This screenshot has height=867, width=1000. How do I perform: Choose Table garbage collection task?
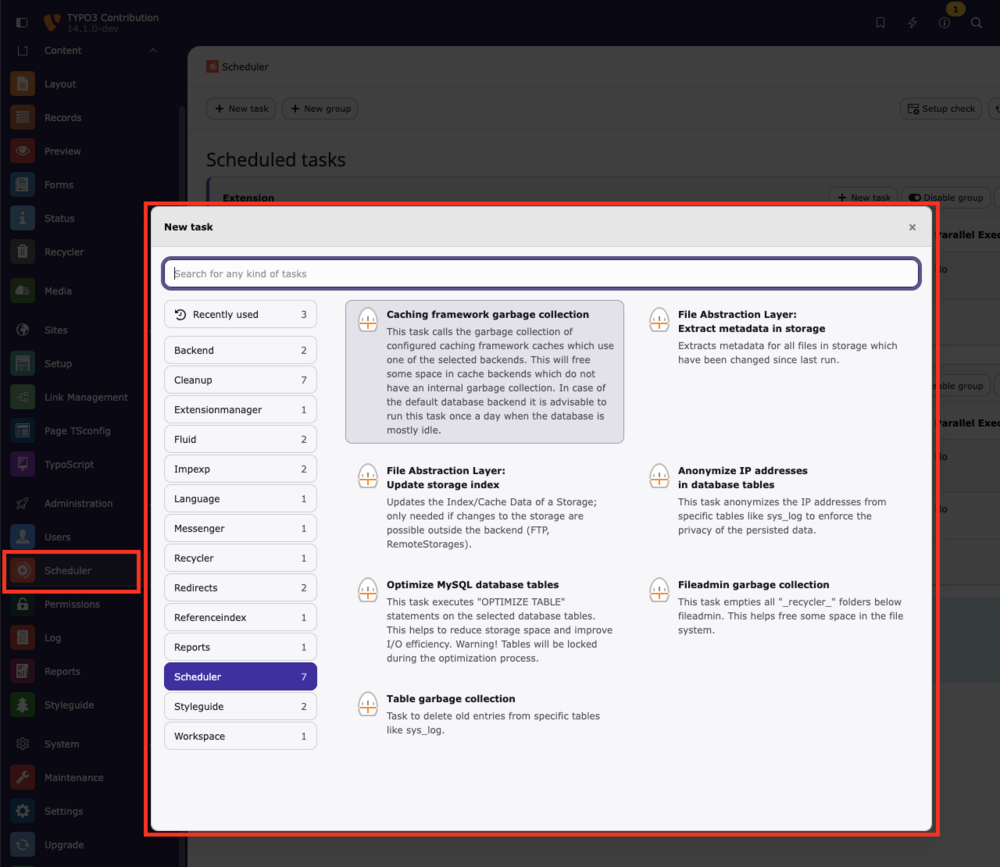point(485,715)
